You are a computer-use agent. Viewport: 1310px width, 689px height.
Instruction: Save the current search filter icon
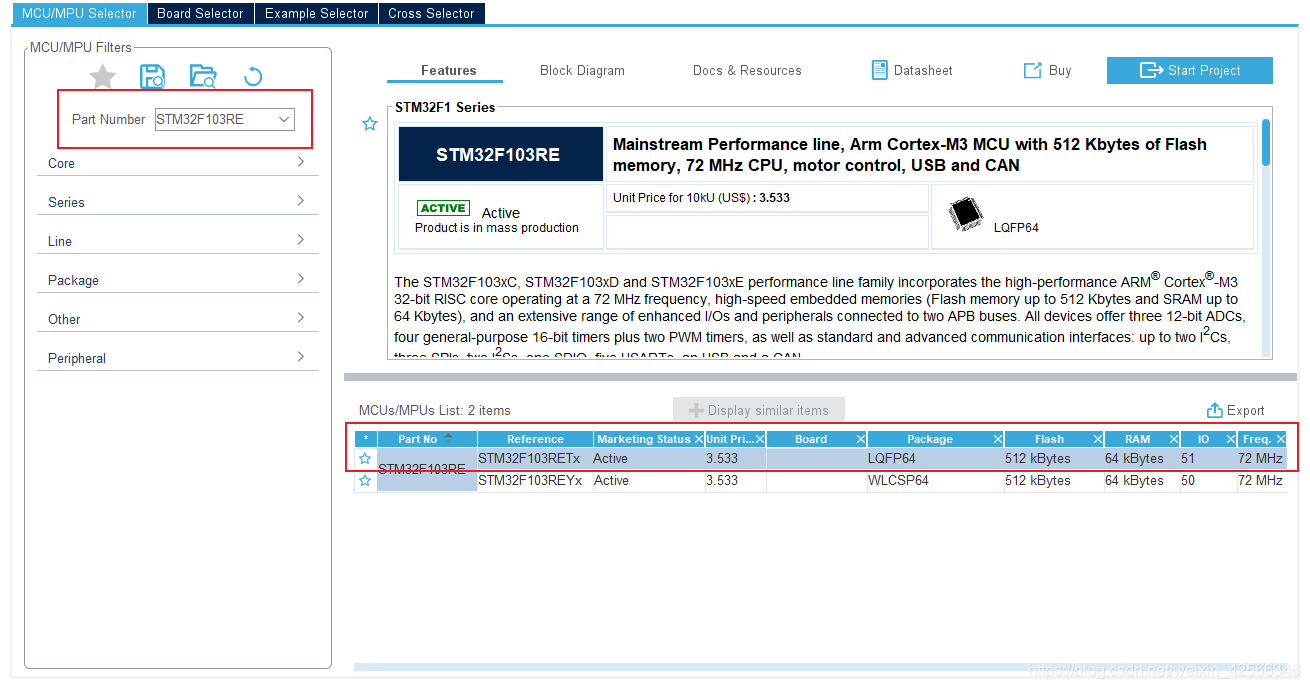153,76
